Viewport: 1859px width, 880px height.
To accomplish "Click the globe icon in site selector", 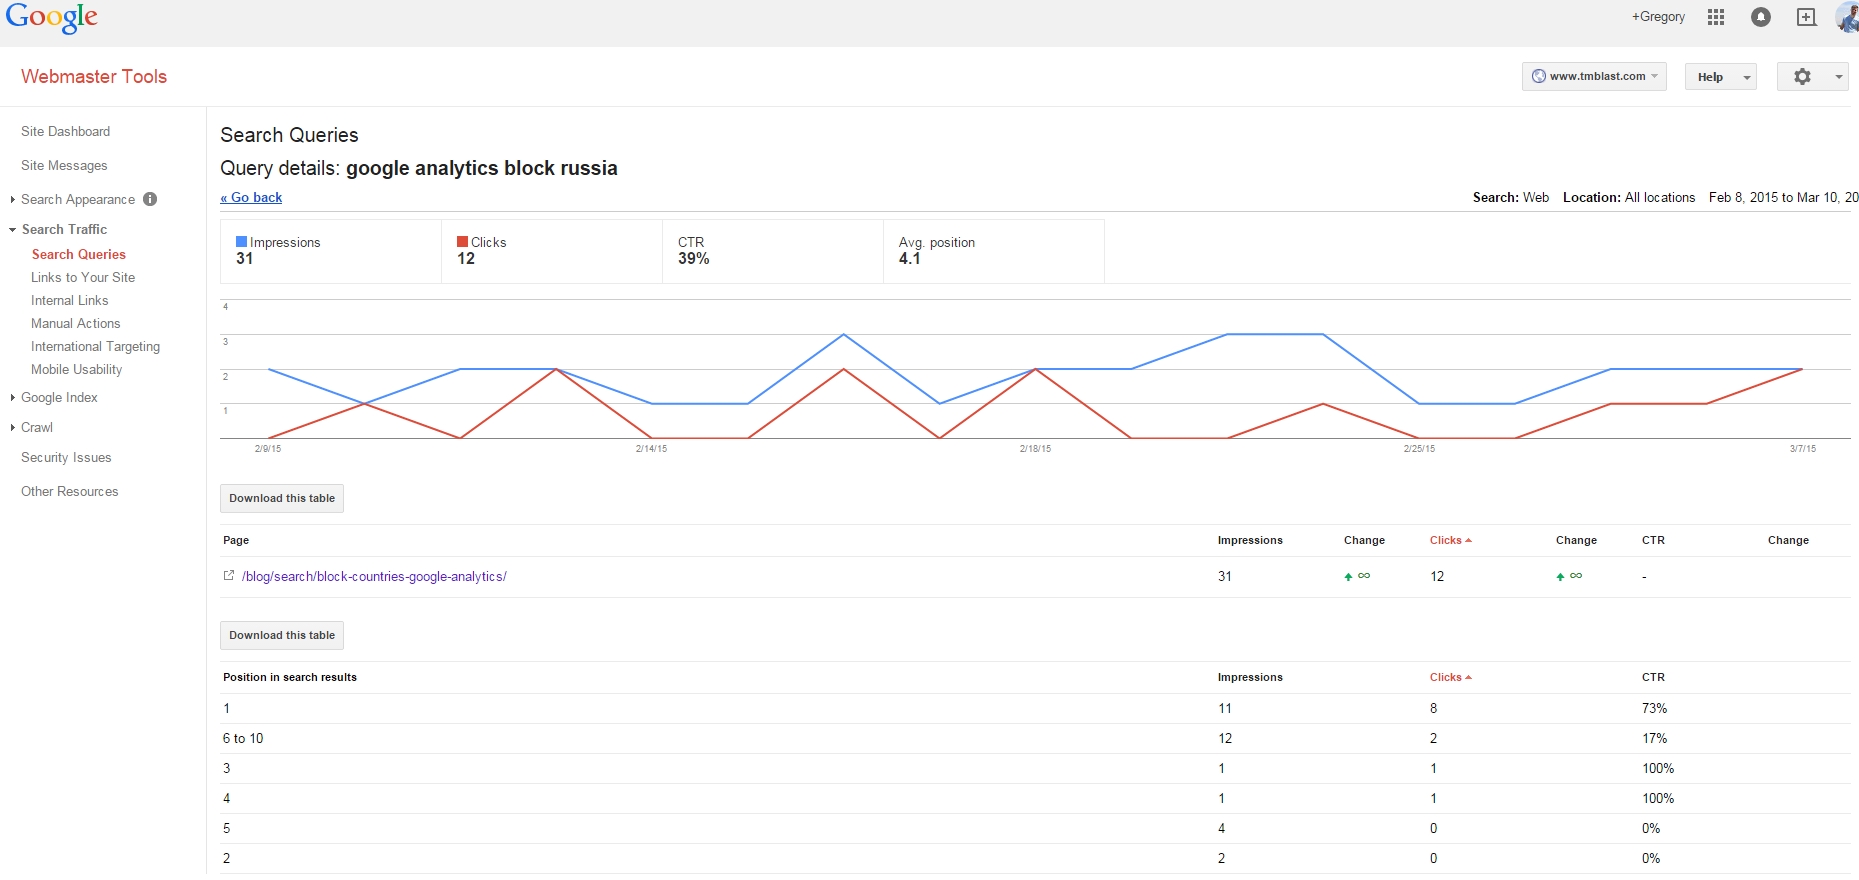I will (1539, 76).
